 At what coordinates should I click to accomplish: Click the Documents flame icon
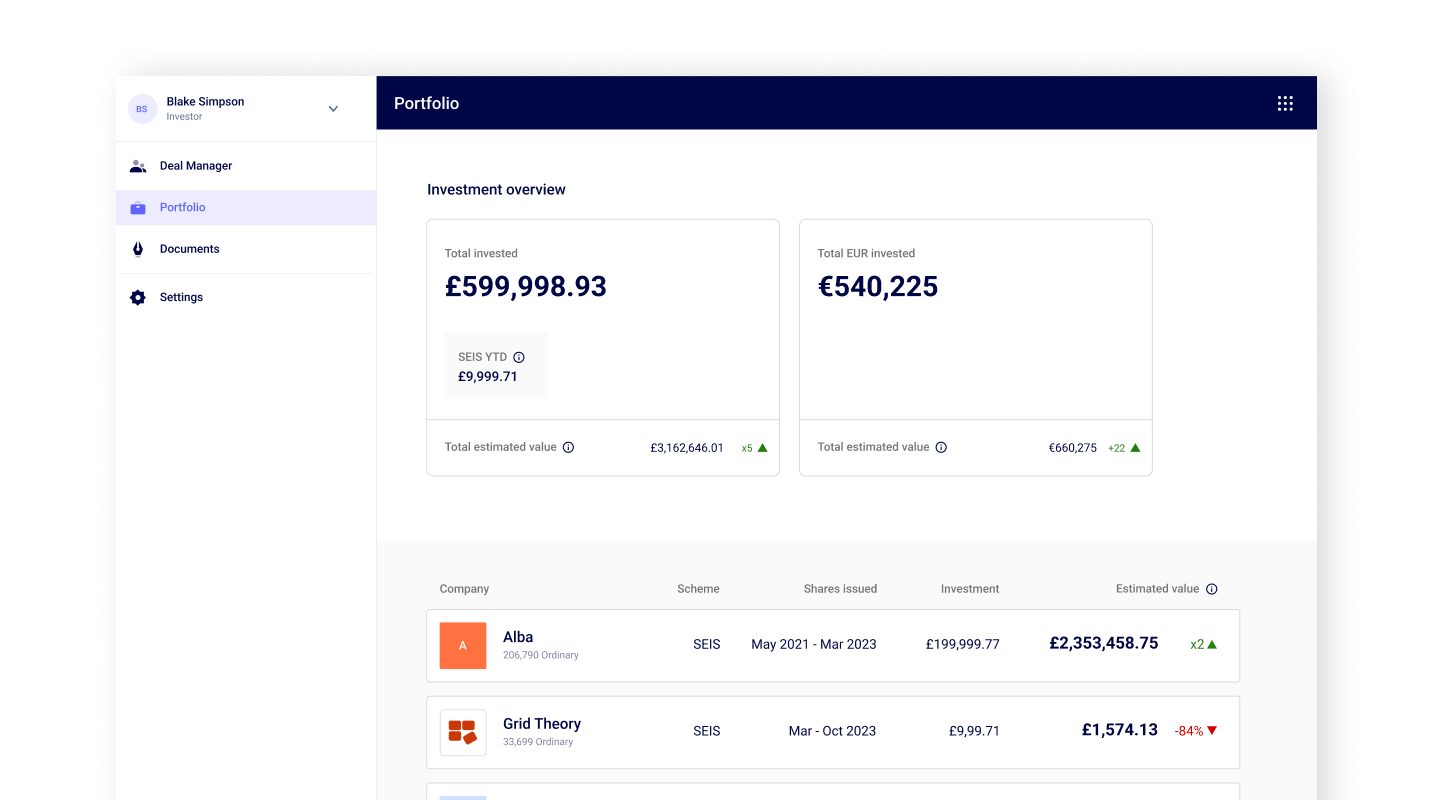[137, 248]
